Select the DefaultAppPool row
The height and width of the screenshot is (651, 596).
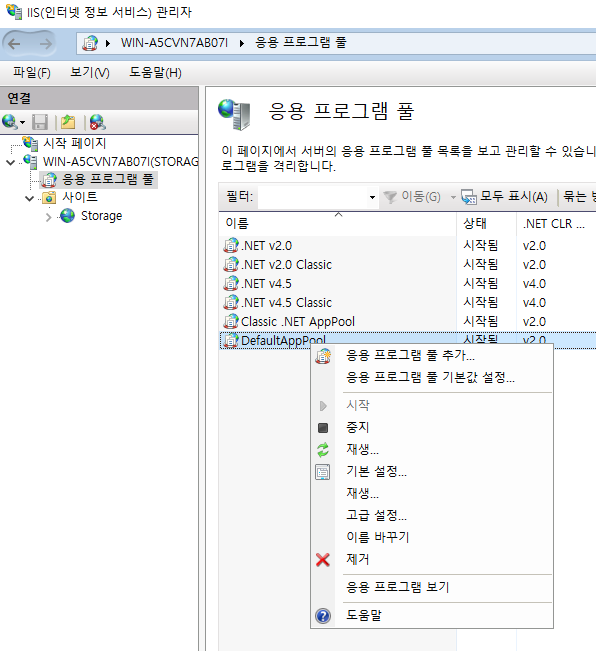[x=408, y=340]
